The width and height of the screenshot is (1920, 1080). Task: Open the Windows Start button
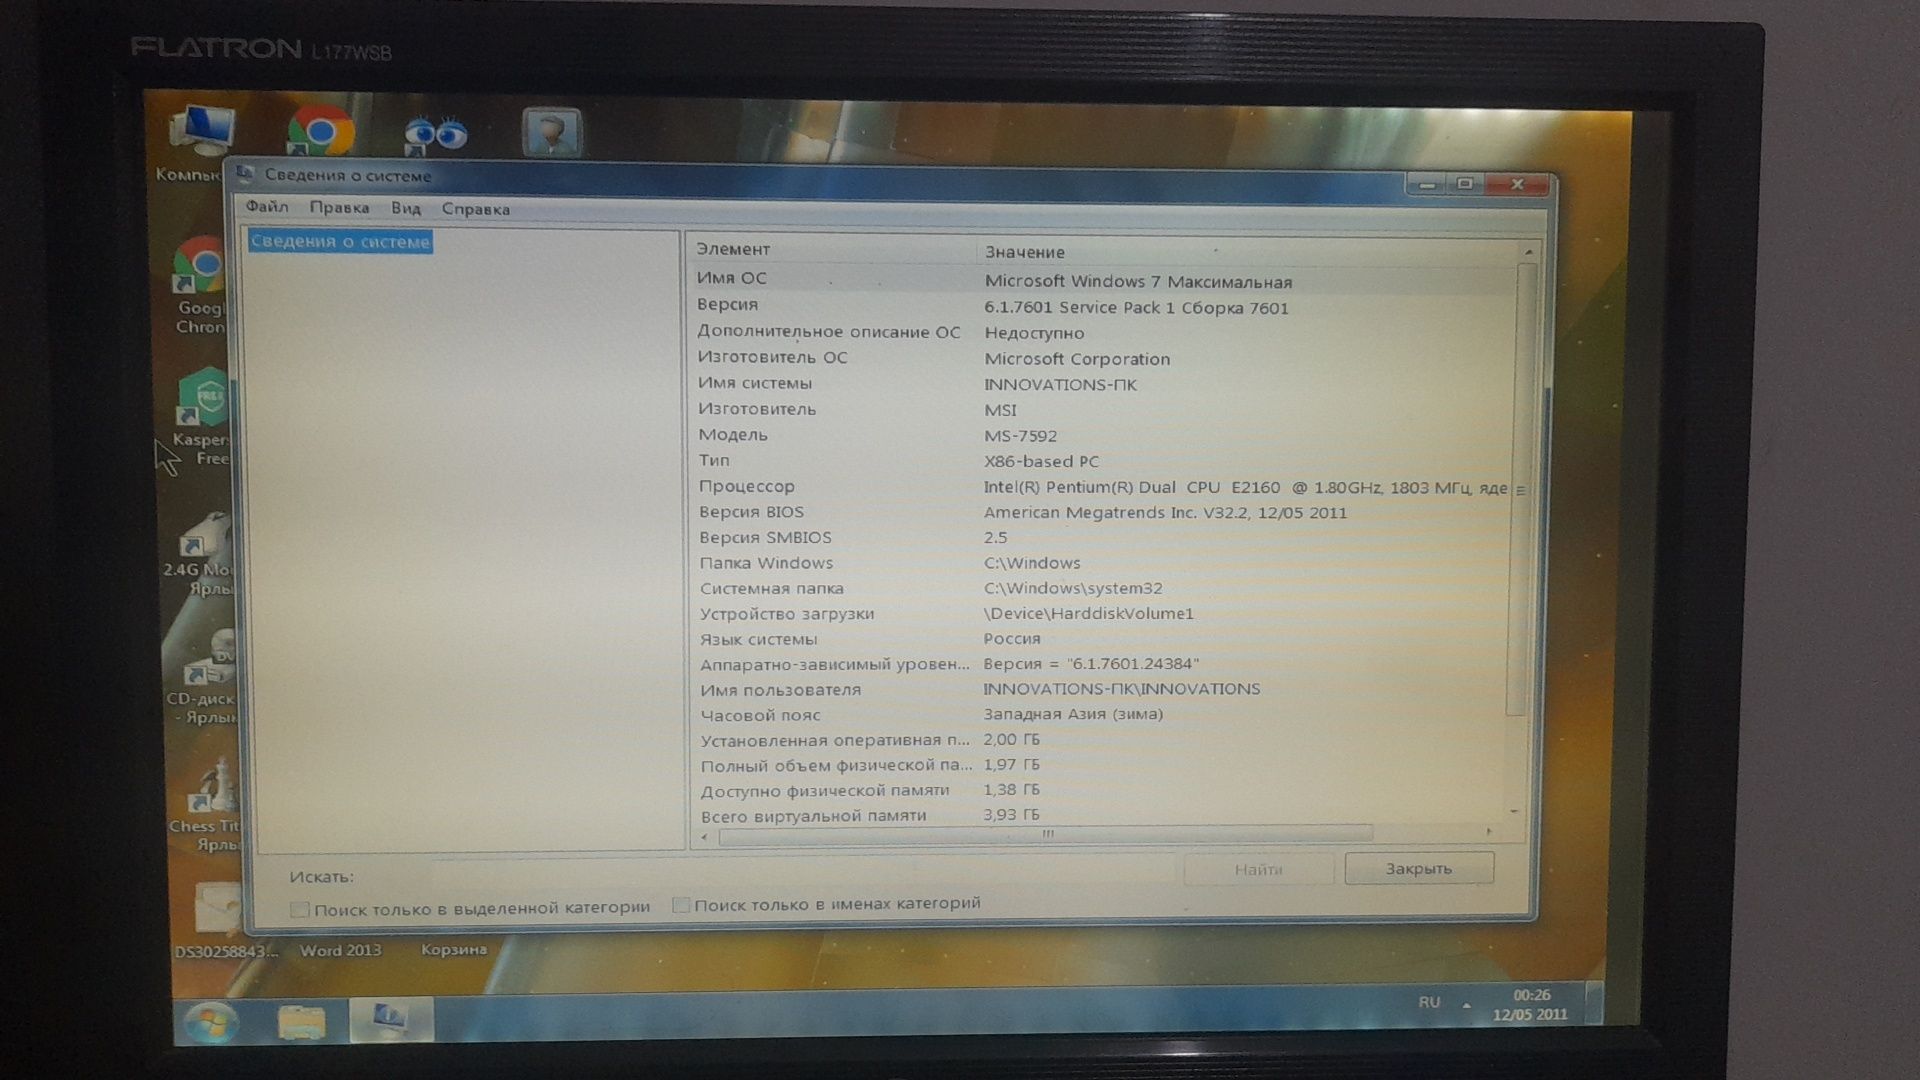pyautogui.click(x=211, y=1022)
